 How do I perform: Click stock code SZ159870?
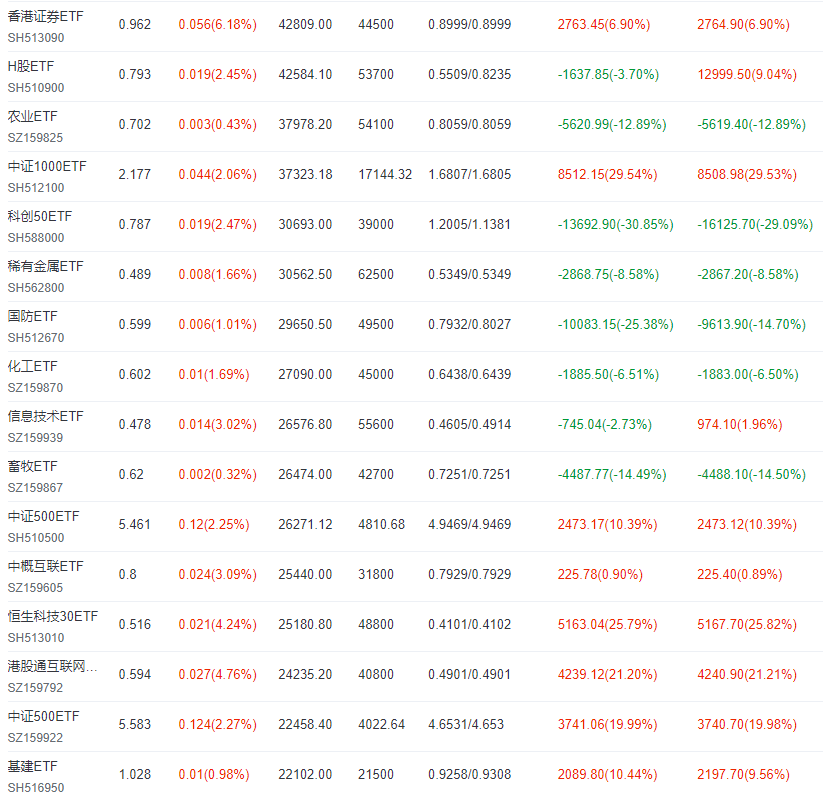35,387
